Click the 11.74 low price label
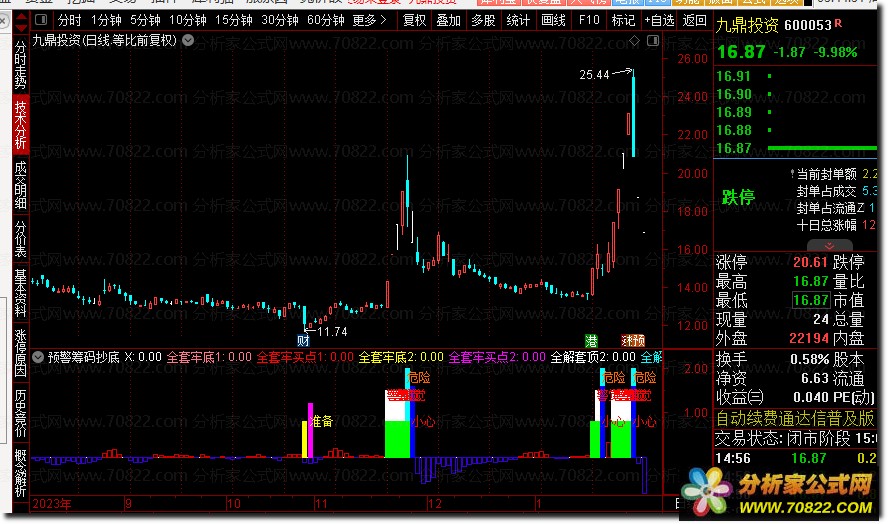 point(332,332)
